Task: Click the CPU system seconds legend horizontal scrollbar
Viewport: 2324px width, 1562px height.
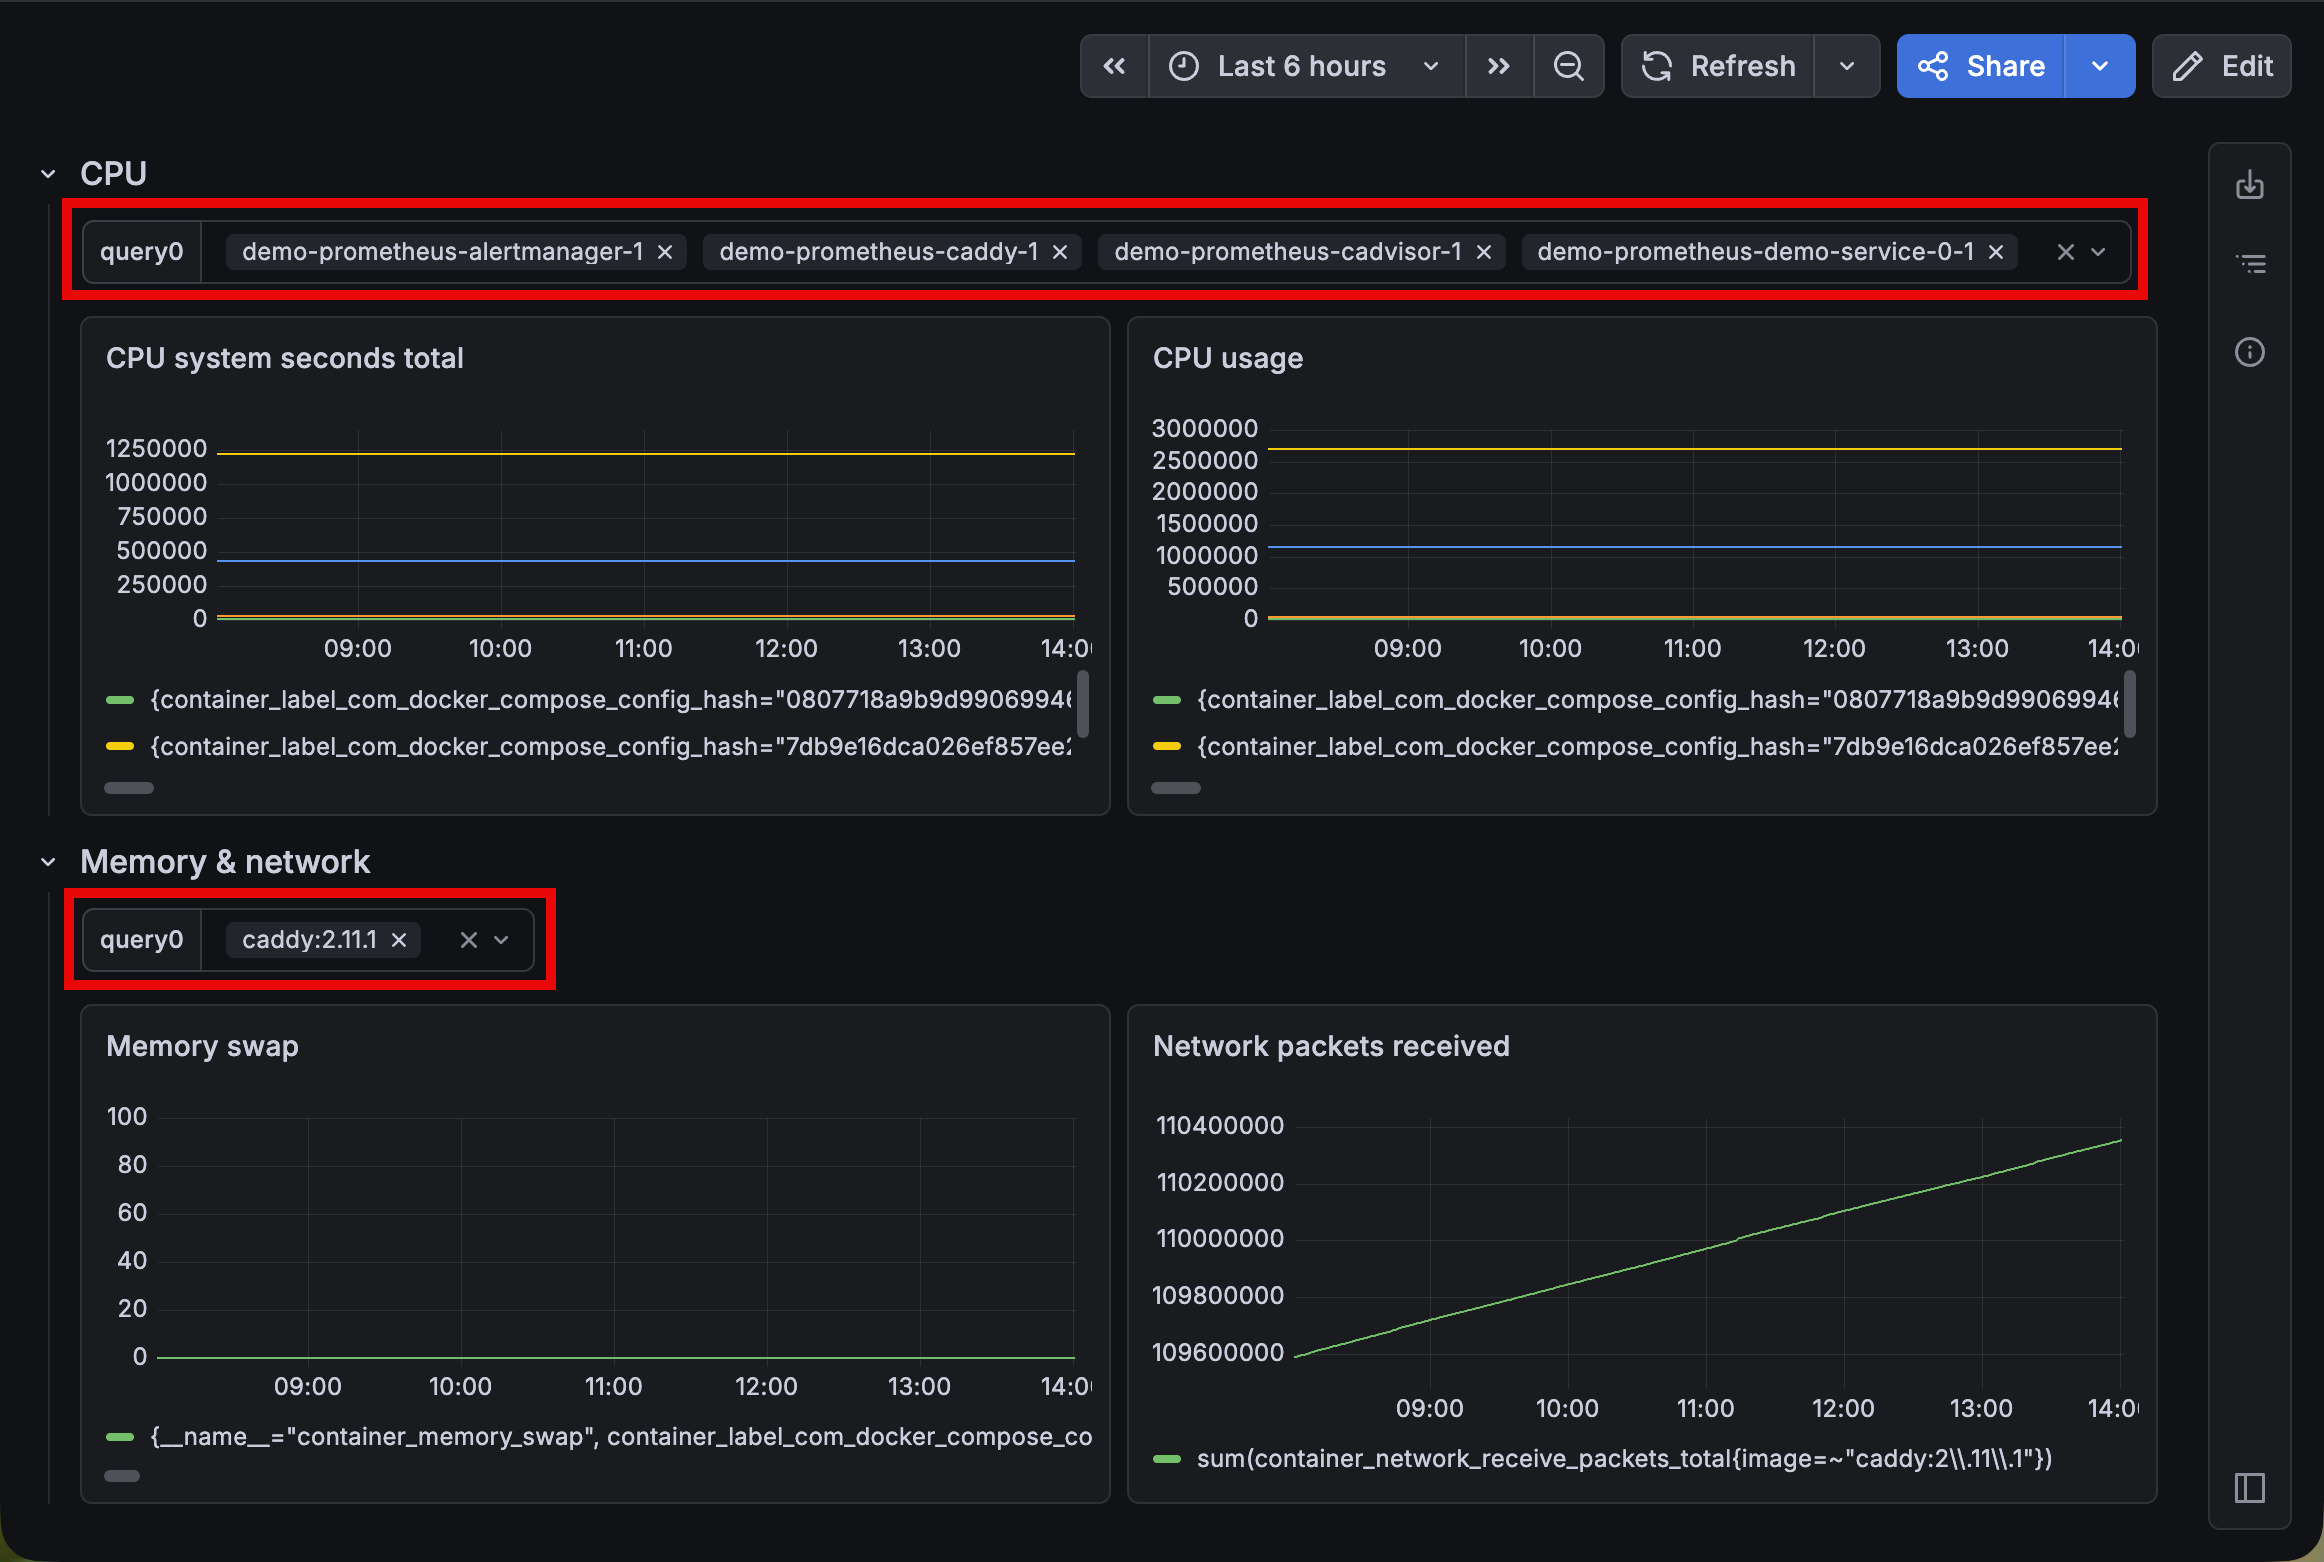Action: [129, 788]
